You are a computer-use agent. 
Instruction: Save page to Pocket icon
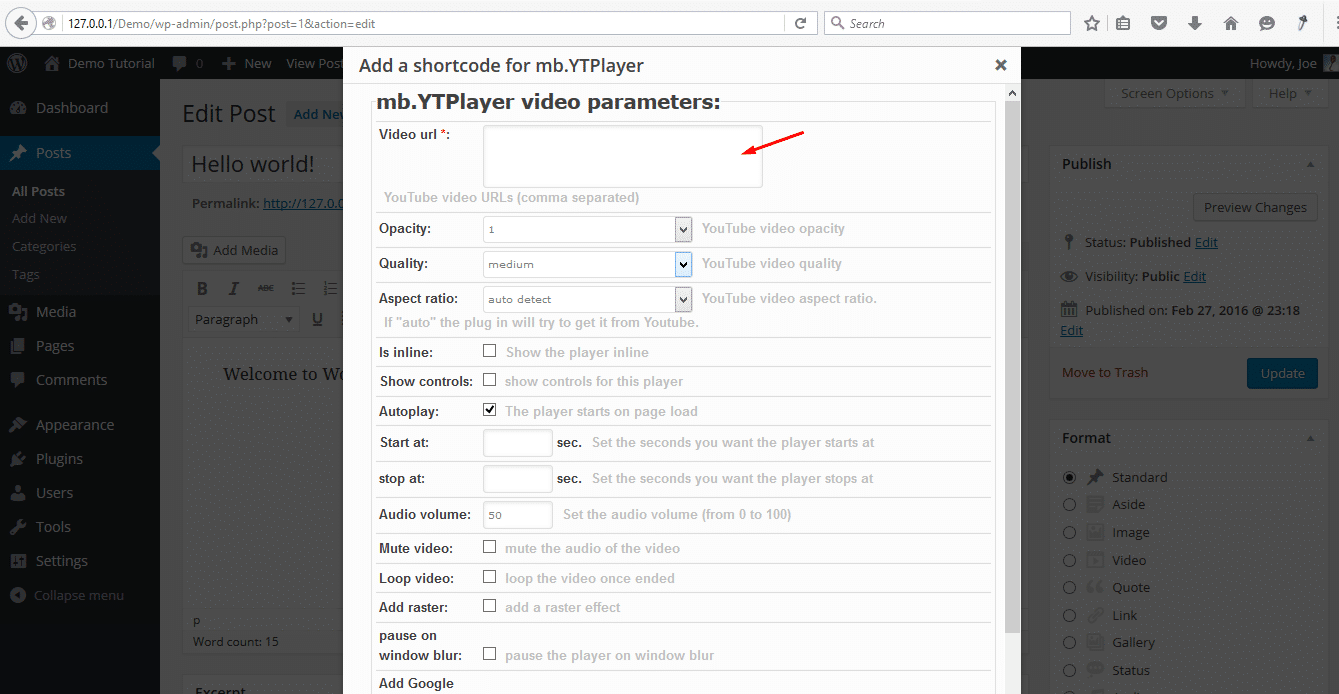coord(1158,23)
